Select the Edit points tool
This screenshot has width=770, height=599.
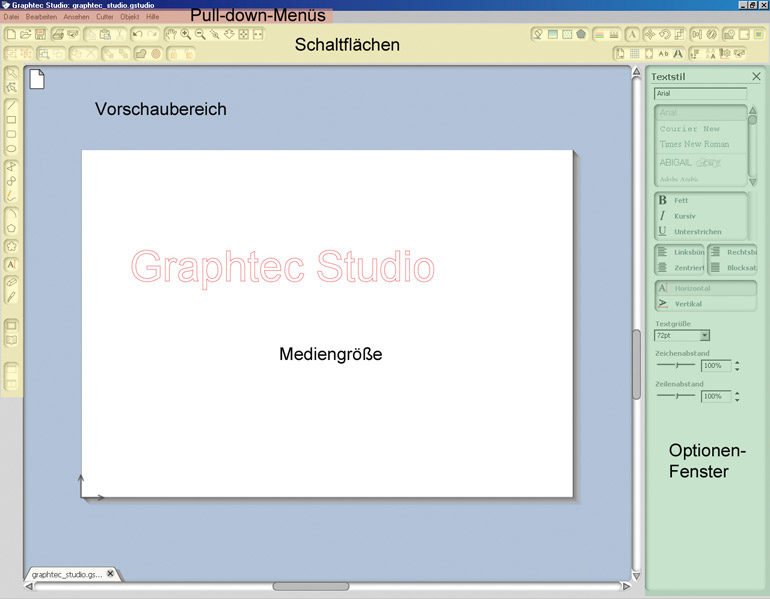click(x=11, y=87)
